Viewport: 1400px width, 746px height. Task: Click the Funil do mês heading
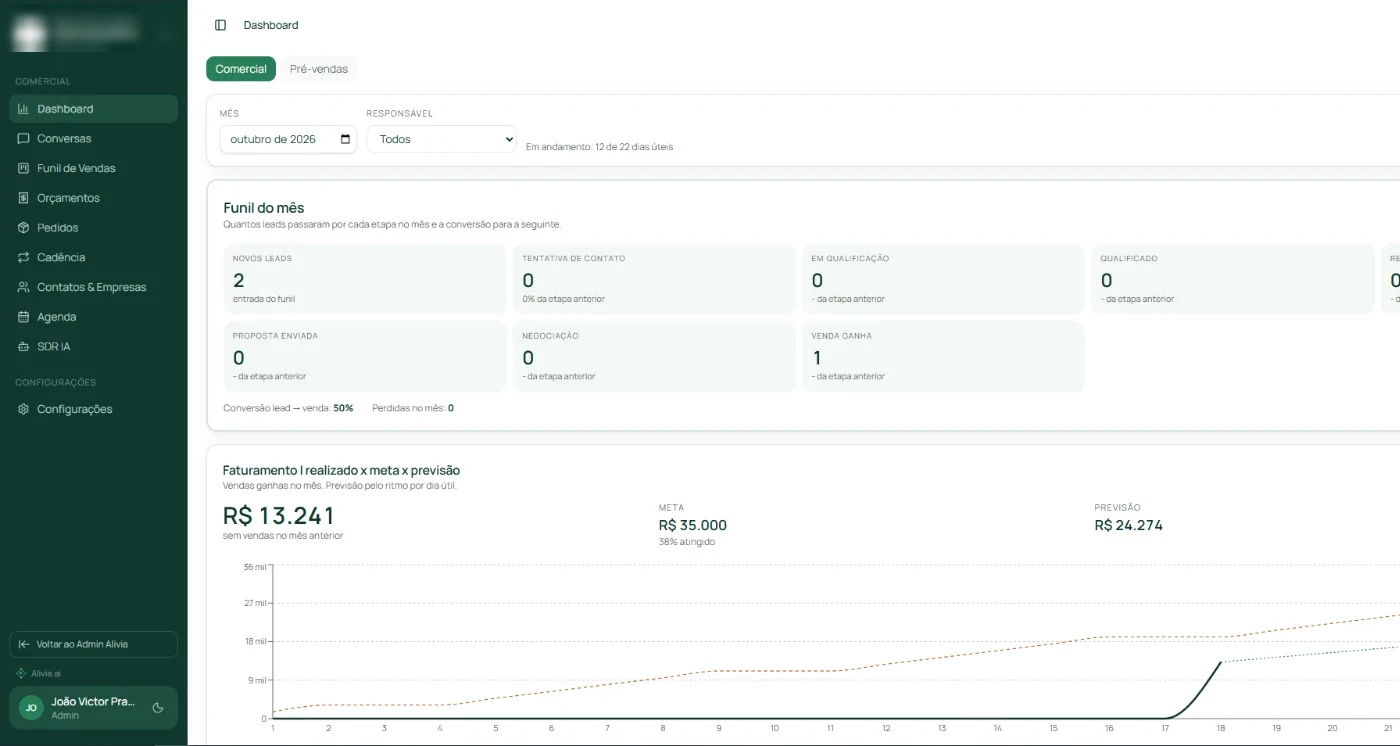pos(264,208)
